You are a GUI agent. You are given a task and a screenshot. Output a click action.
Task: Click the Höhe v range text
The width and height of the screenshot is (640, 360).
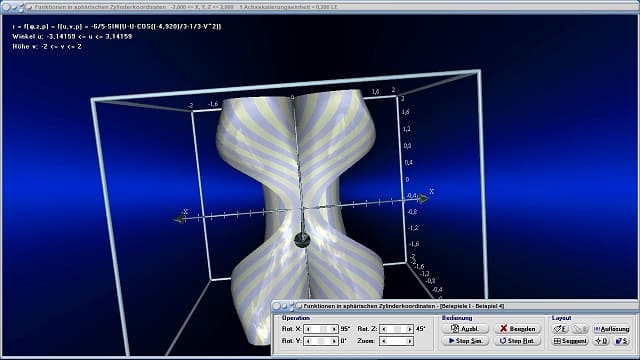click(x=47, y=47)
